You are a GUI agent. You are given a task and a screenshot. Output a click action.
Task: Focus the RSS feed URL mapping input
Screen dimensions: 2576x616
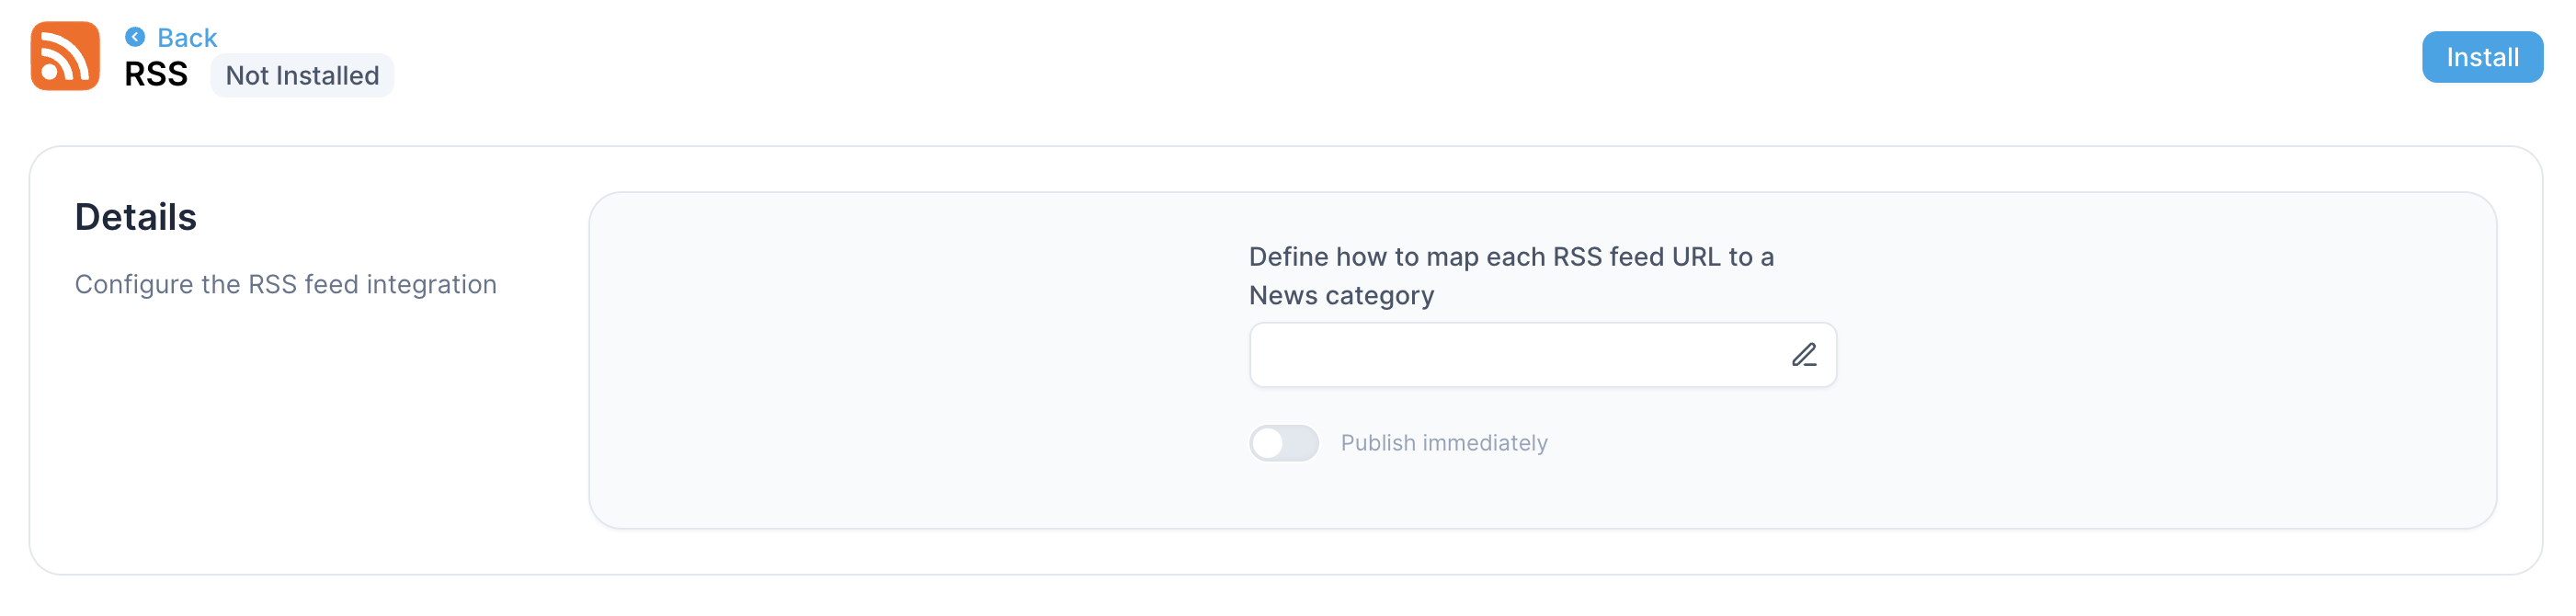coord(1542,355)
